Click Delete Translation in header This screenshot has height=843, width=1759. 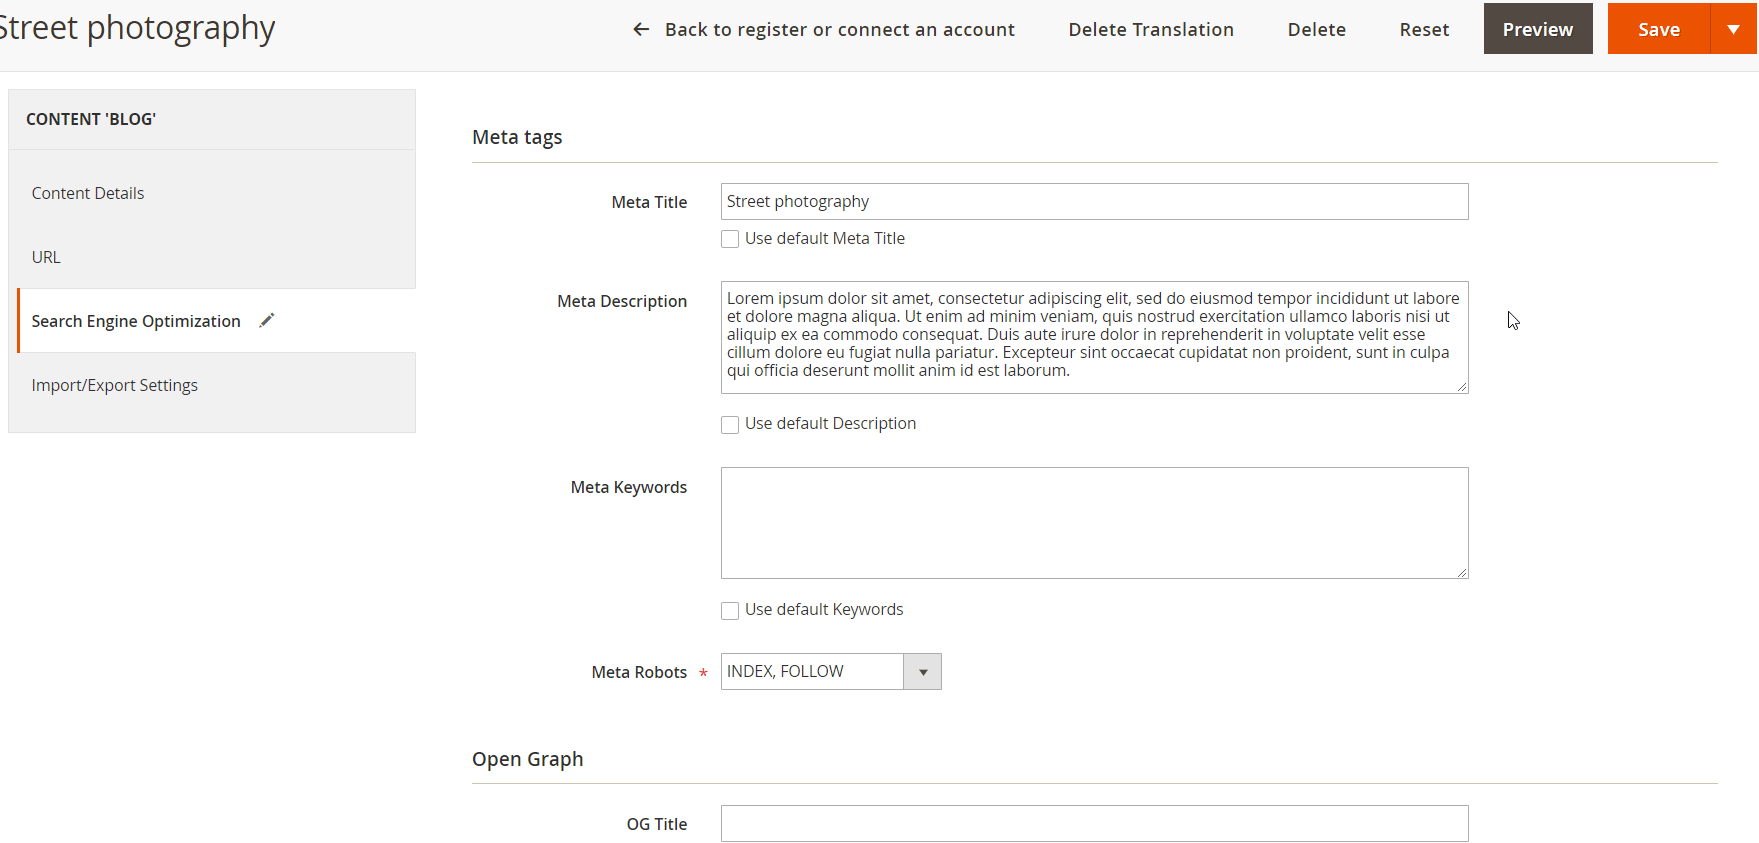pyautogui.click(x=1151, y=30)
